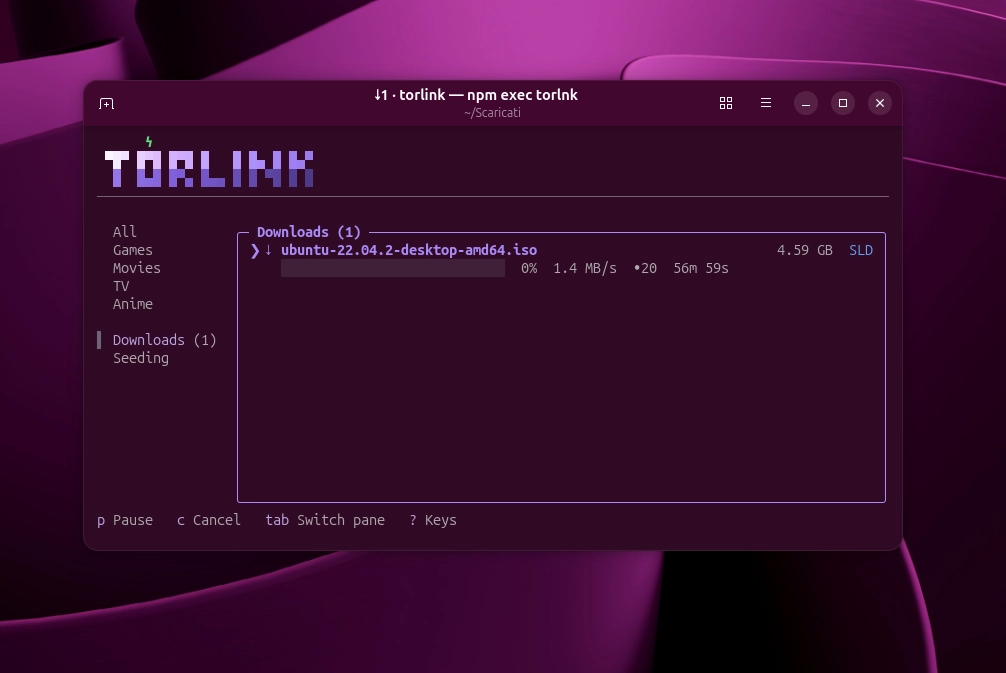Image resolution: width=1006 pixels, height=673 pixels.
Task: Maximize the torlink terminal window
Action: (x=843, y=103)
